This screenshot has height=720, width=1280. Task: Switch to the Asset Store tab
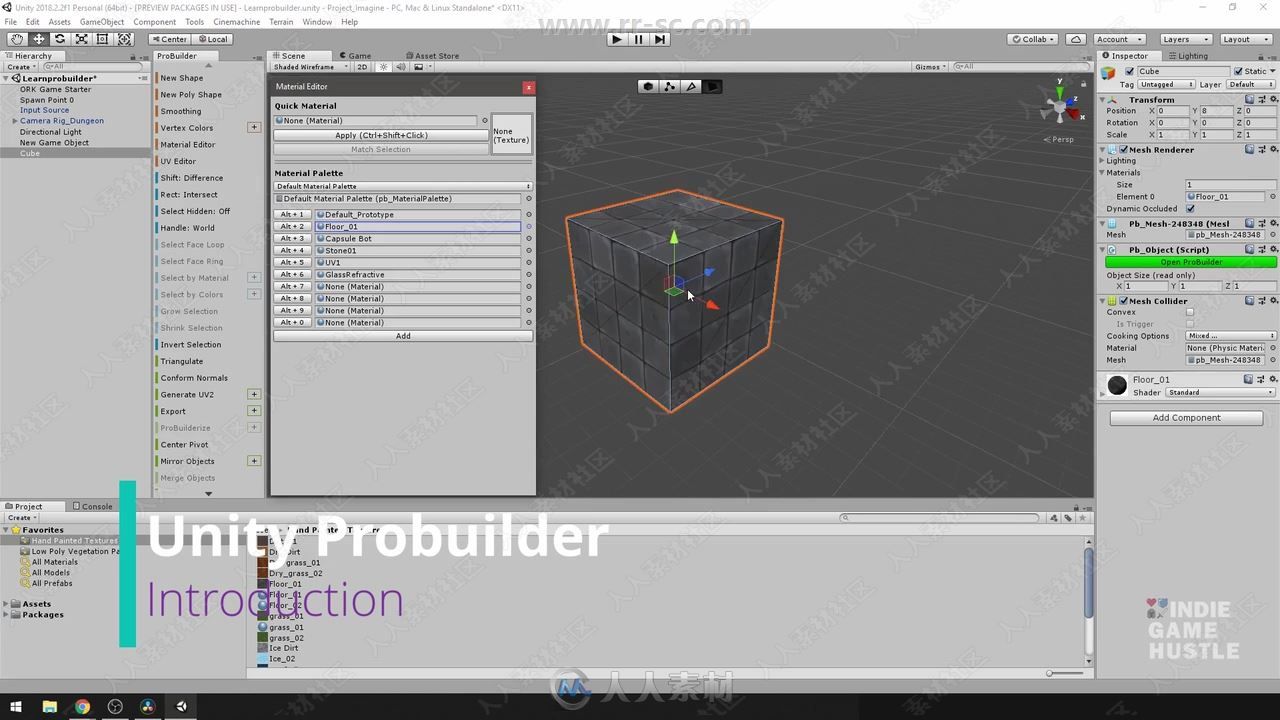click(433, 56)
